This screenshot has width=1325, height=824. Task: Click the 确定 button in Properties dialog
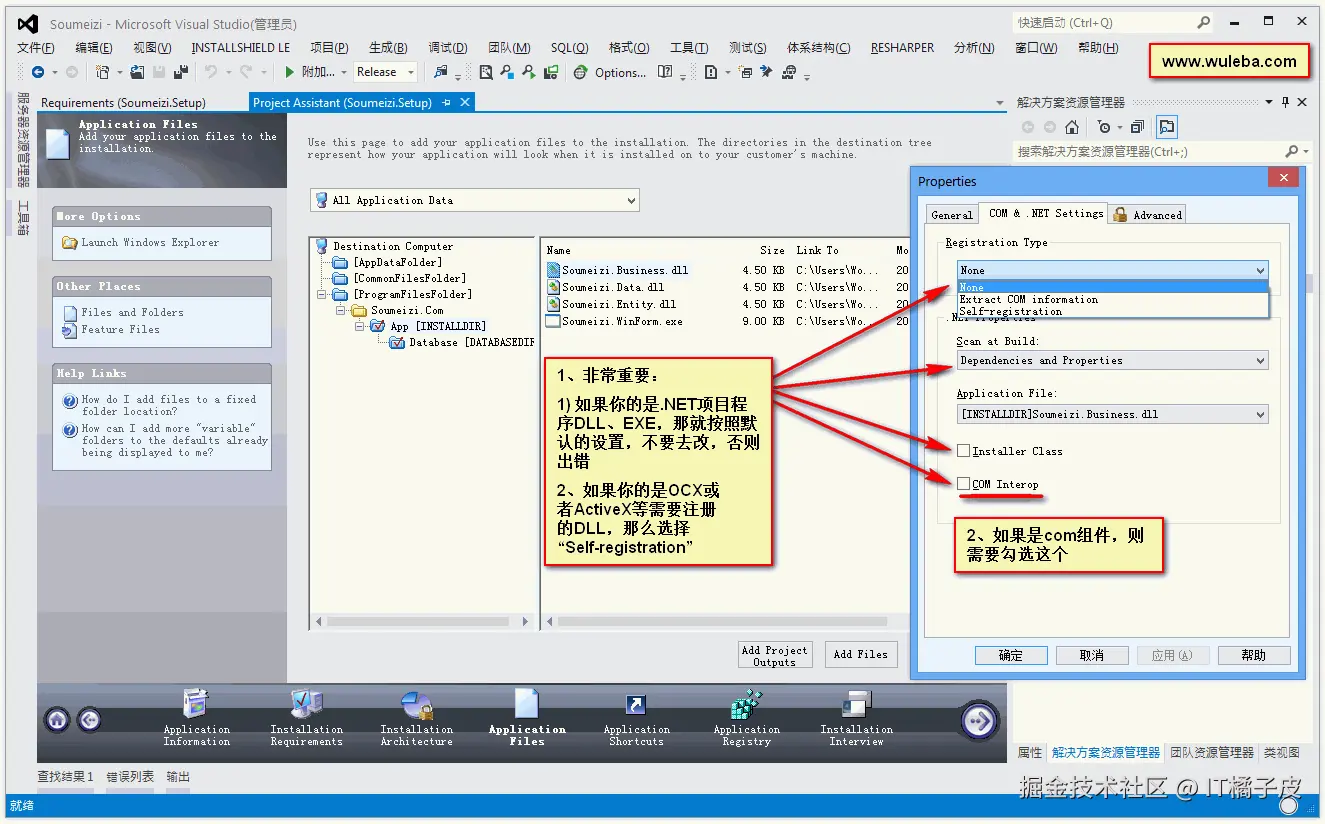(1011, 655)
